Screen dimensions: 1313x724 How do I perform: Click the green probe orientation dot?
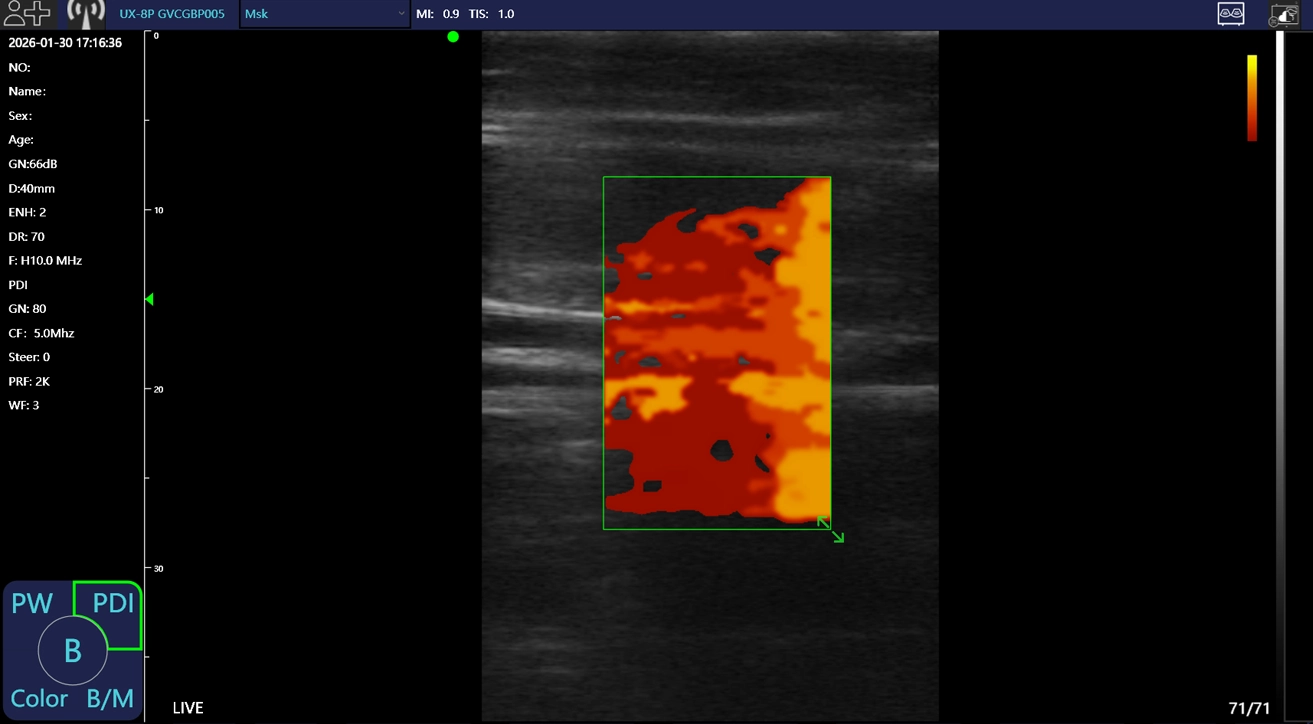click(453, 37)
